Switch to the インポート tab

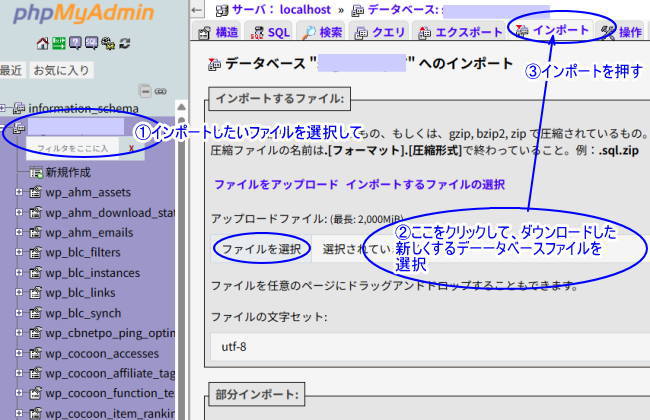point(552,30)
